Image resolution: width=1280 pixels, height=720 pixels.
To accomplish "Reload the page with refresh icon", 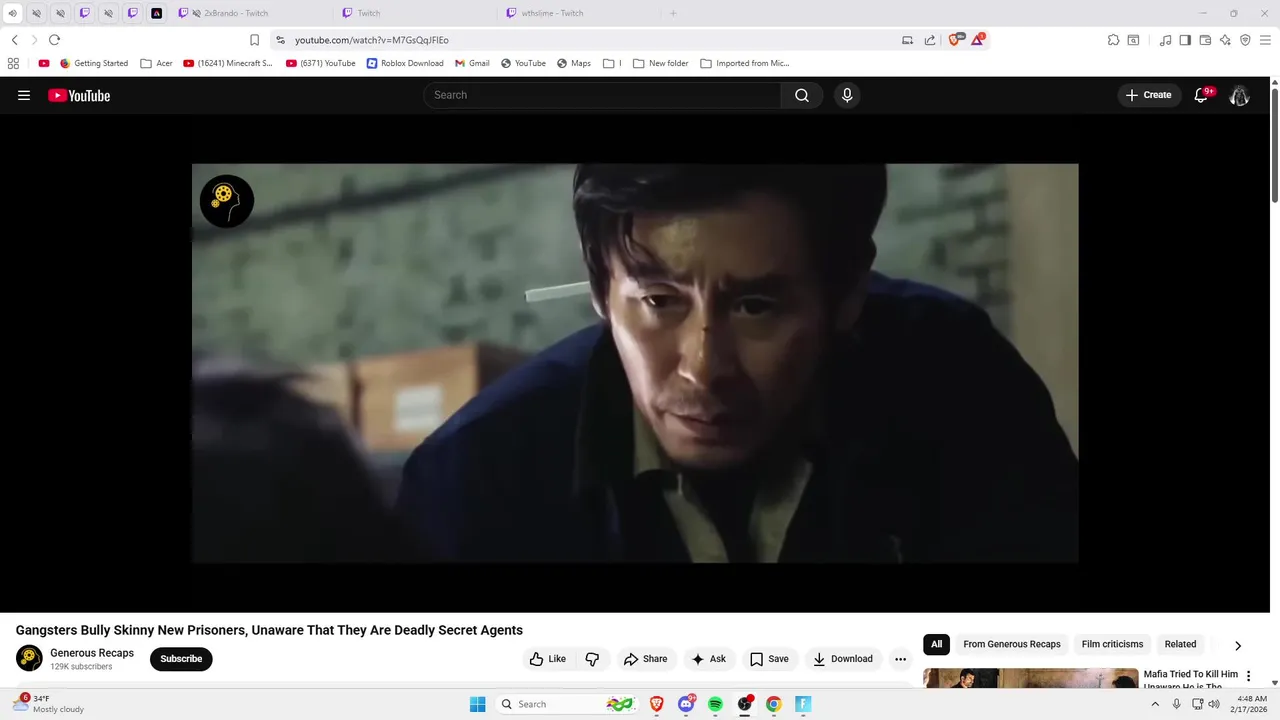I will click(54, 40).
